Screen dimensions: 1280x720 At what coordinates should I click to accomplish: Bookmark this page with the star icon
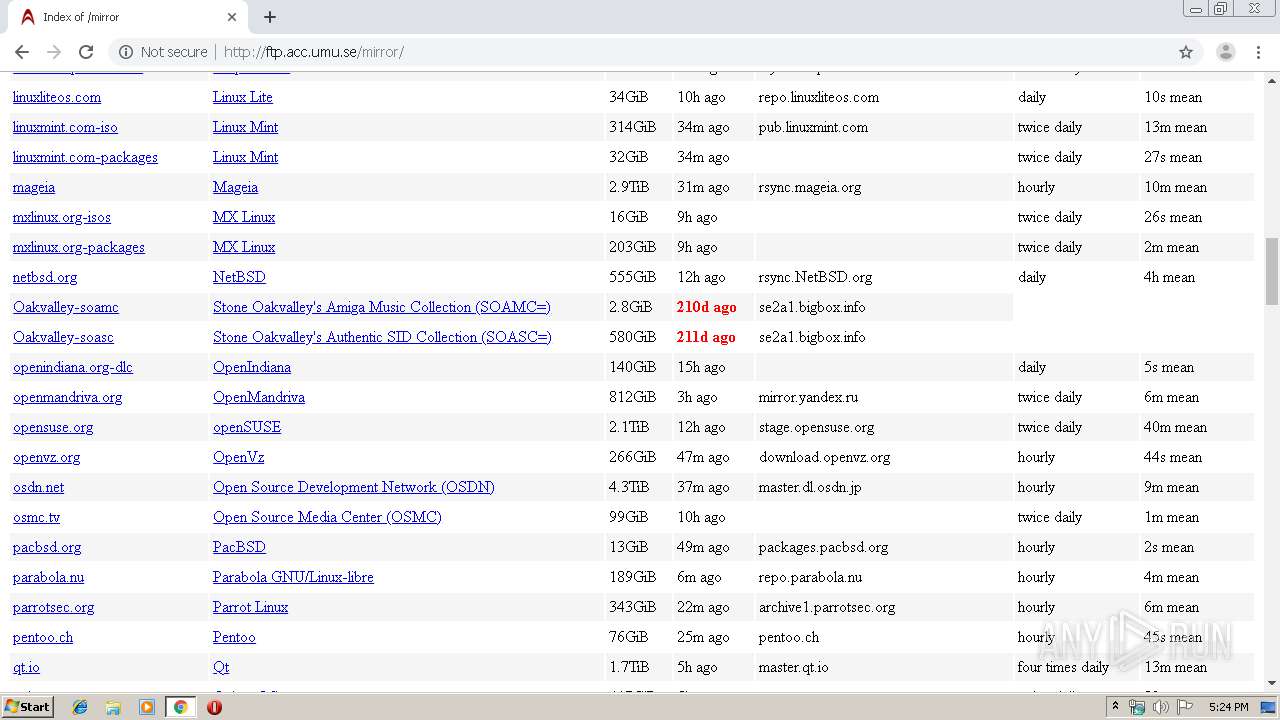1186,52
